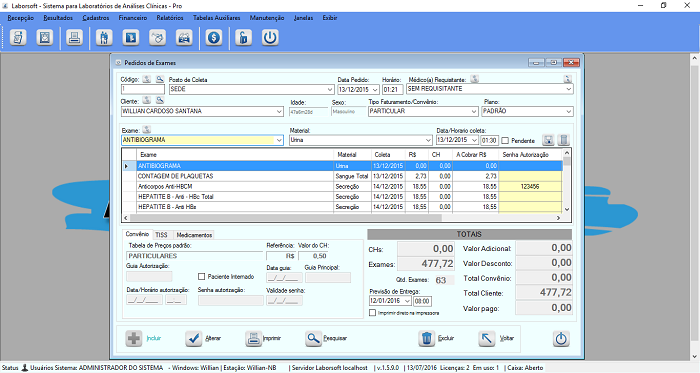This screenshot has width=700, height=373.
Task: Click the group photo toolbar icon
Action: point(184,37)
